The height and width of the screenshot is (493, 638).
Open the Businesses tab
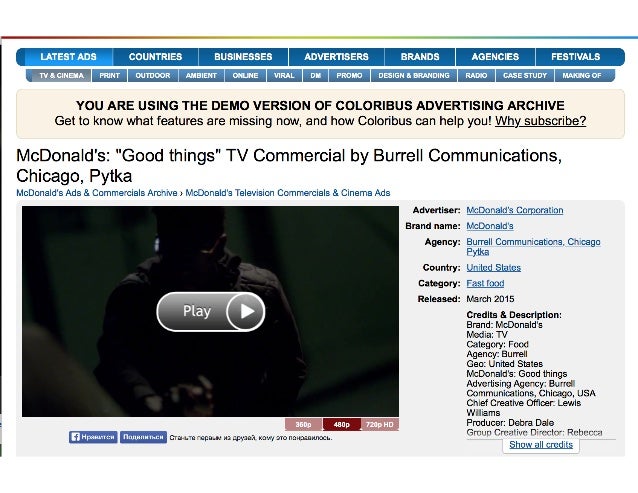243,57
